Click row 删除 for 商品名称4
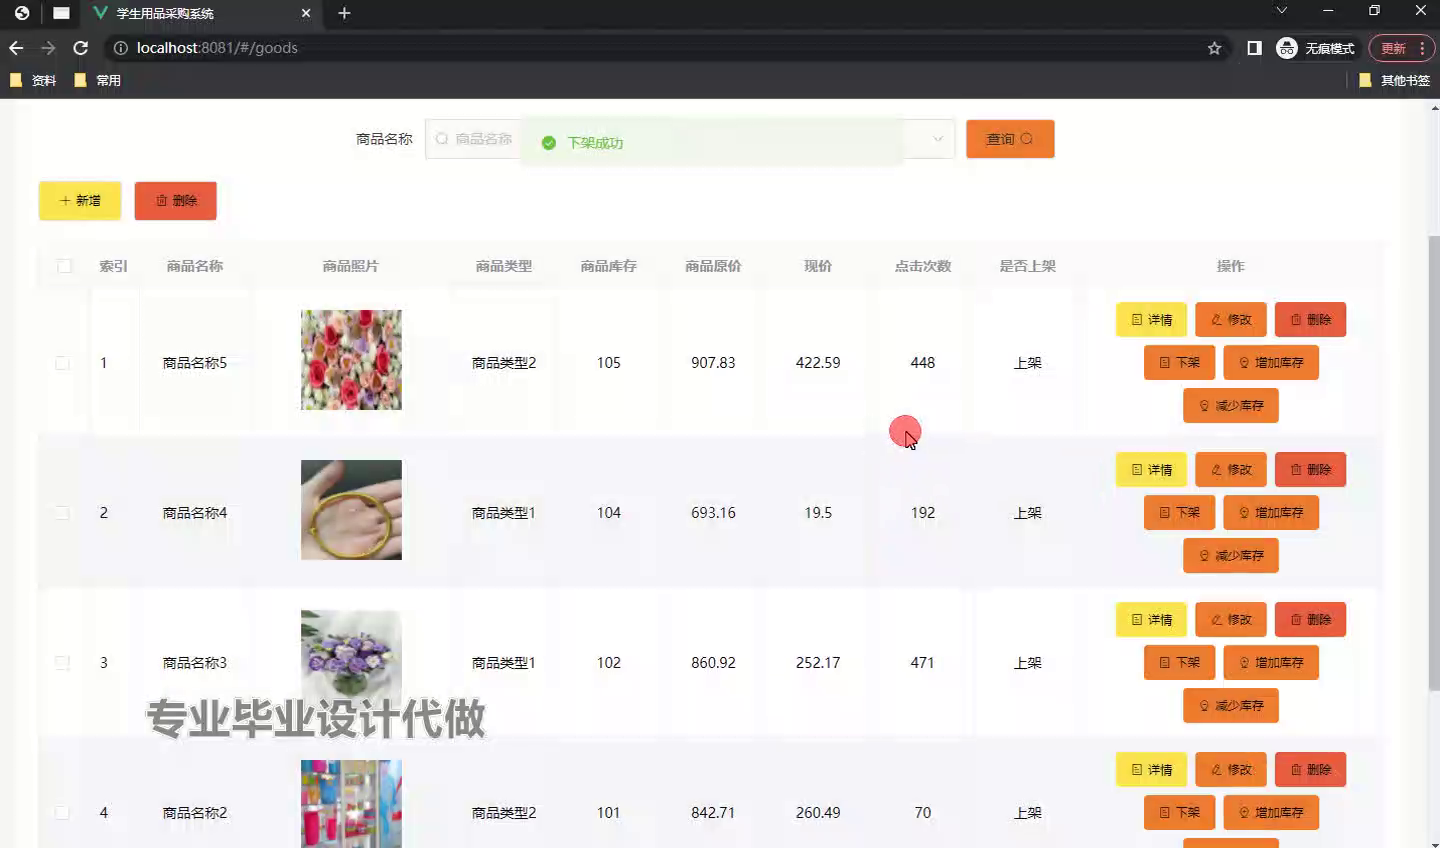1440x848 pixels. coord(1311,470)
